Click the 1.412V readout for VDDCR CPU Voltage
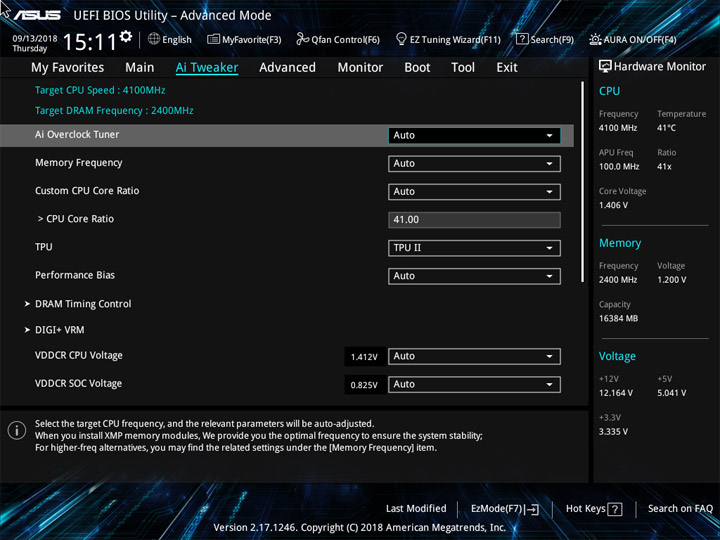This screenshot has height=540, width=720. click(x=364, y=357)
